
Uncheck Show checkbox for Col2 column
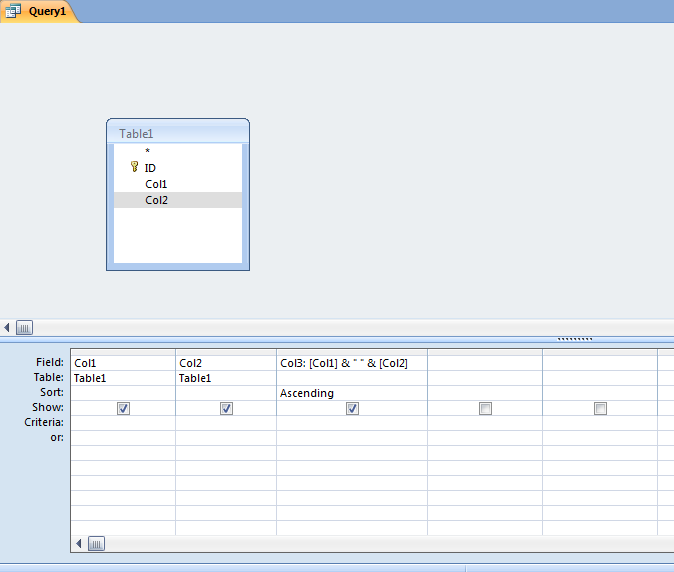pyautogui.click(x=227, y=408)
